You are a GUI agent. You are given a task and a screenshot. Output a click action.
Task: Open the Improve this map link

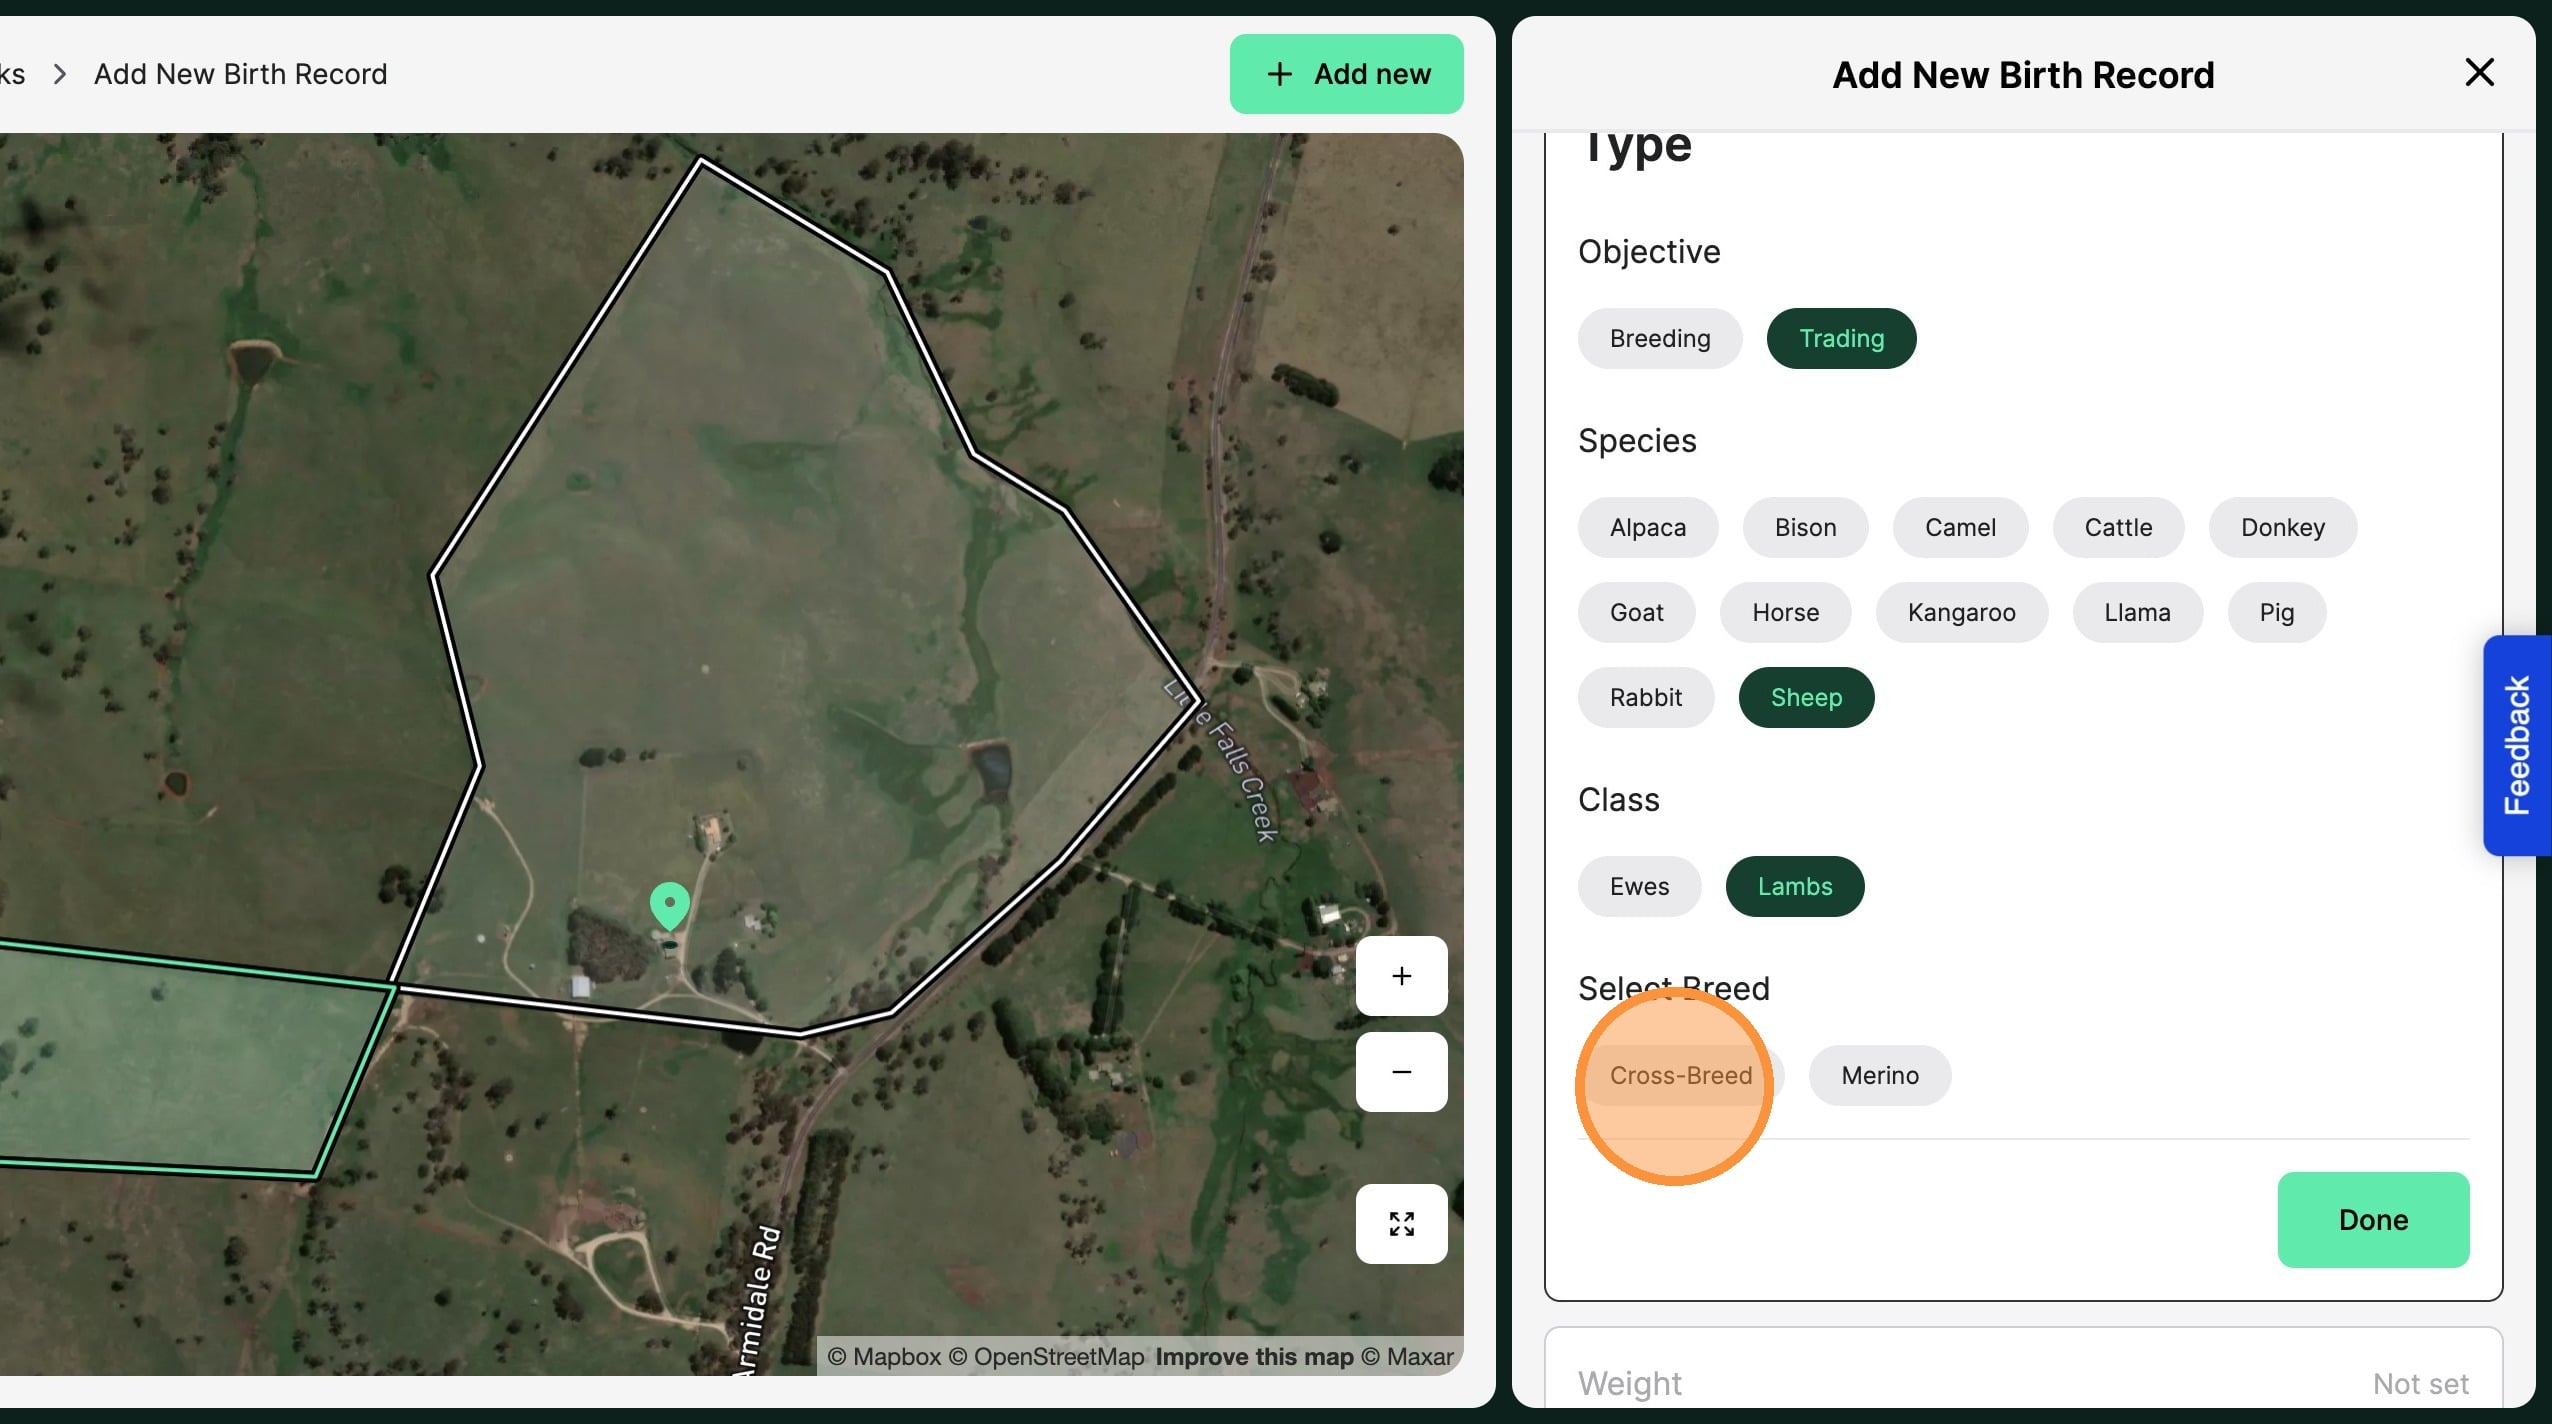1253,1357
